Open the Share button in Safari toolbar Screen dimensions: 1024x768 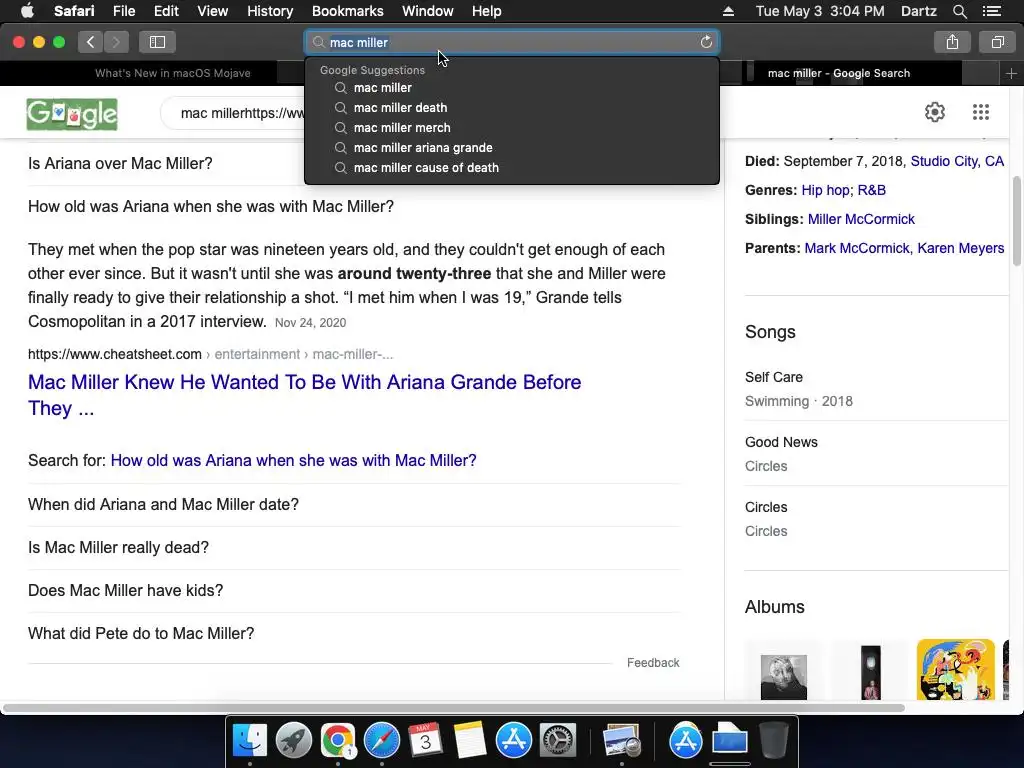coord(952,42)
